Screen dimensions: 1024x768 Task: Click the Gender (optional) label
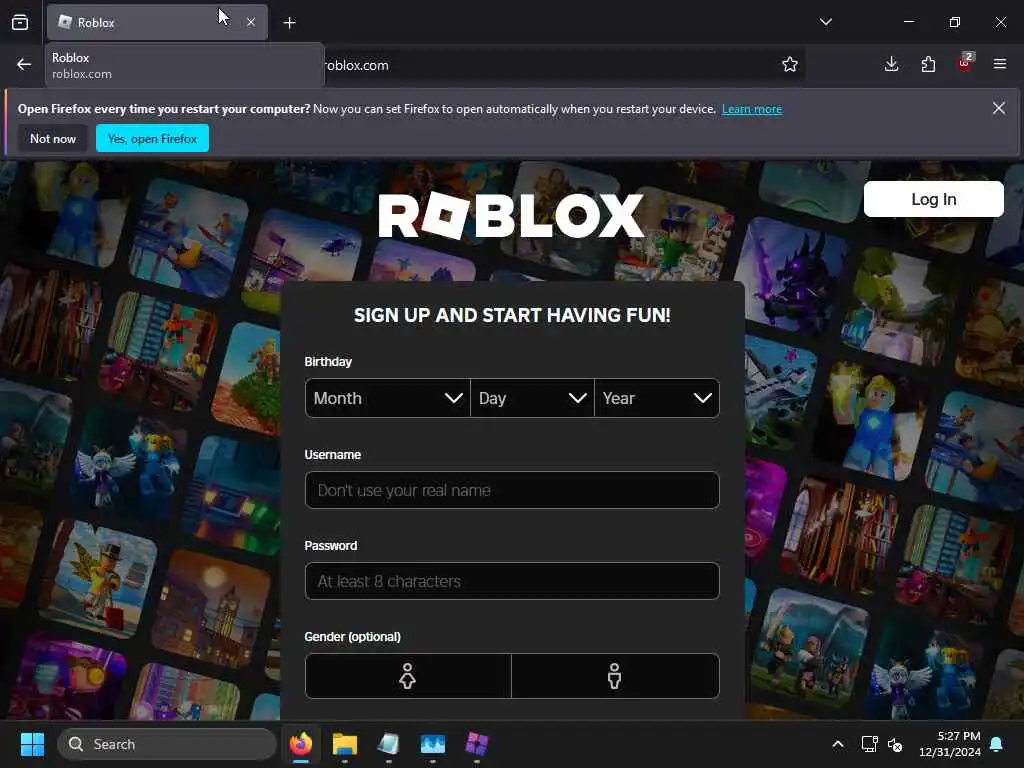point(353,637)
